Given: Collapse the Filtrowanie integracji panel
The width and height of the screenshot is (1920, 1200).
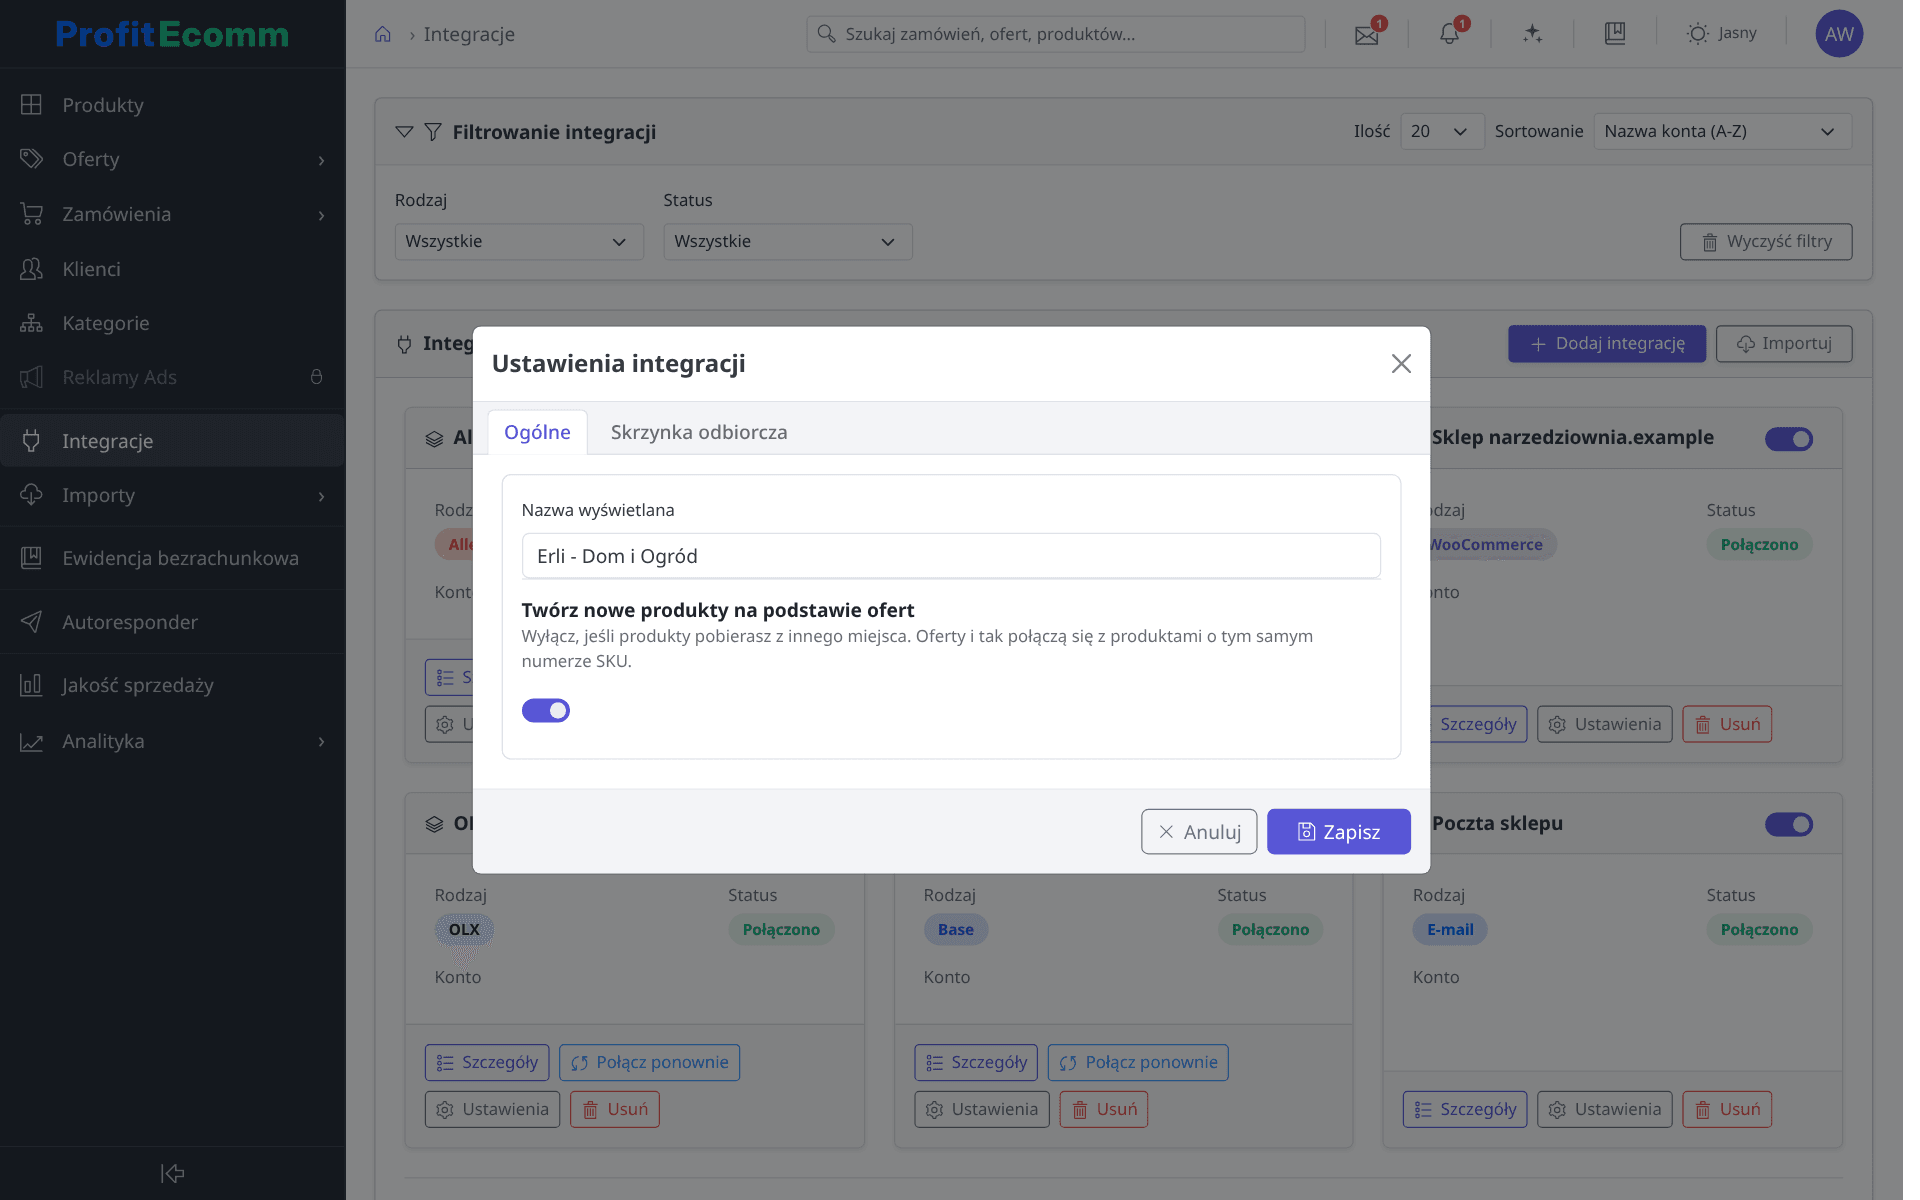Looking at the screenshot, I should tap(404, 132).
